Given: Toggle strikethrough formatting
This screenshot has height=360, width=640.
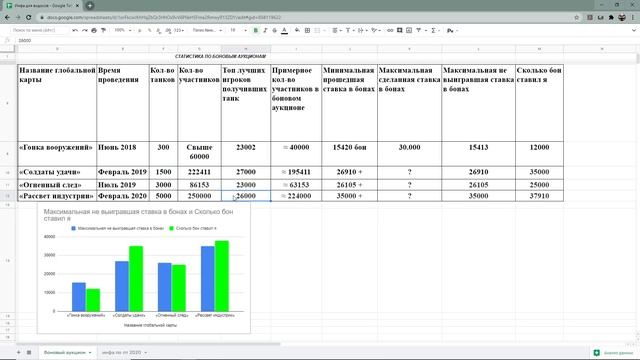Looking at the screenshot, I should (274, 30).
